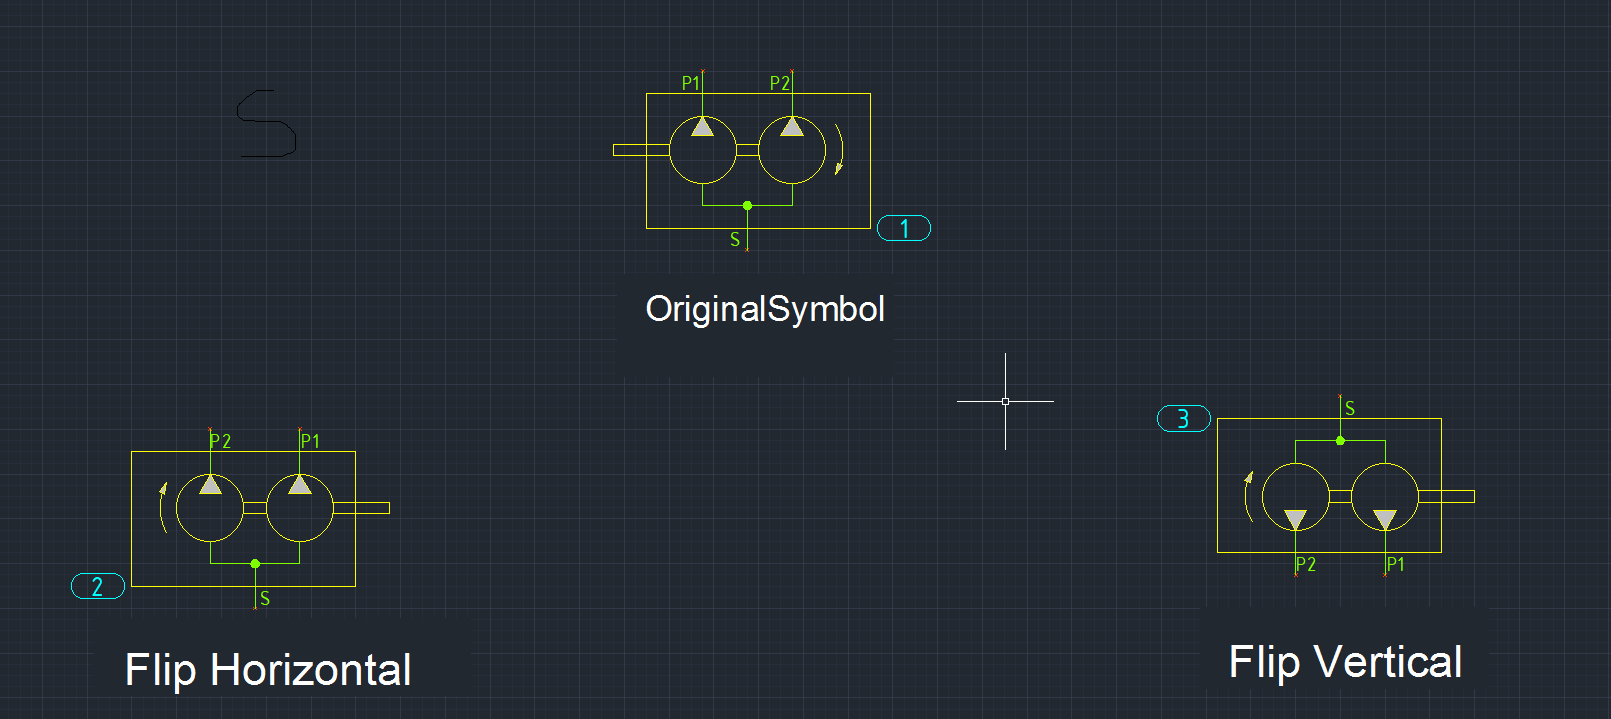This screenshot has width=1611, height=719.
Task: Click the green junction dot in the Flip Horizontal symbol
Action: coord(255,563)
